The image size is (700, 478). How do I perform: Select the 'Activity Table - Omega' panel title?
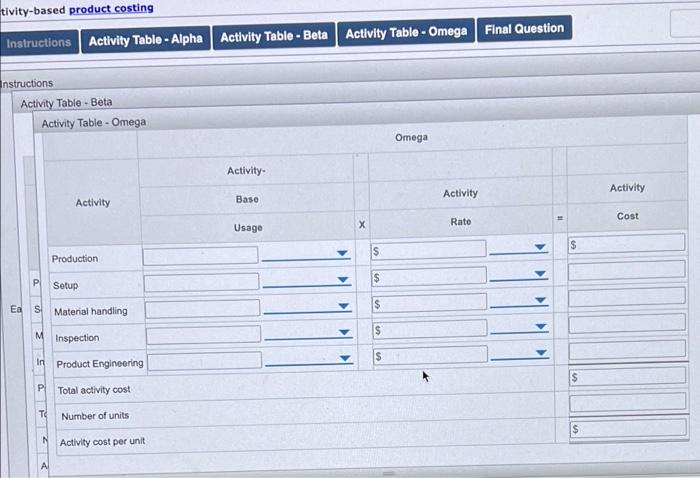(94, 123)
